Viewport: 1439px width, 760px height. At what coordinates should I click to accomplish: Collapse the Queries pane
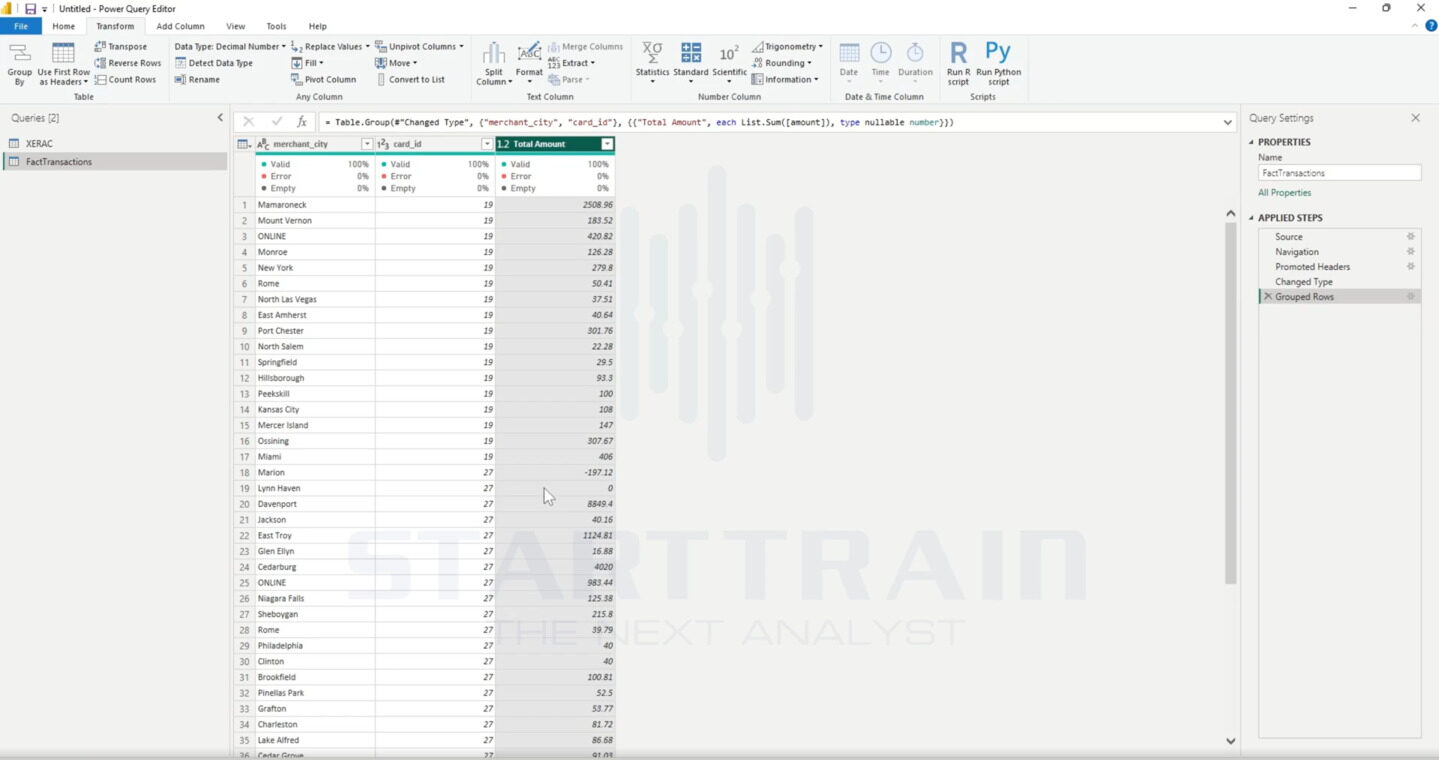tap(220, 118)
